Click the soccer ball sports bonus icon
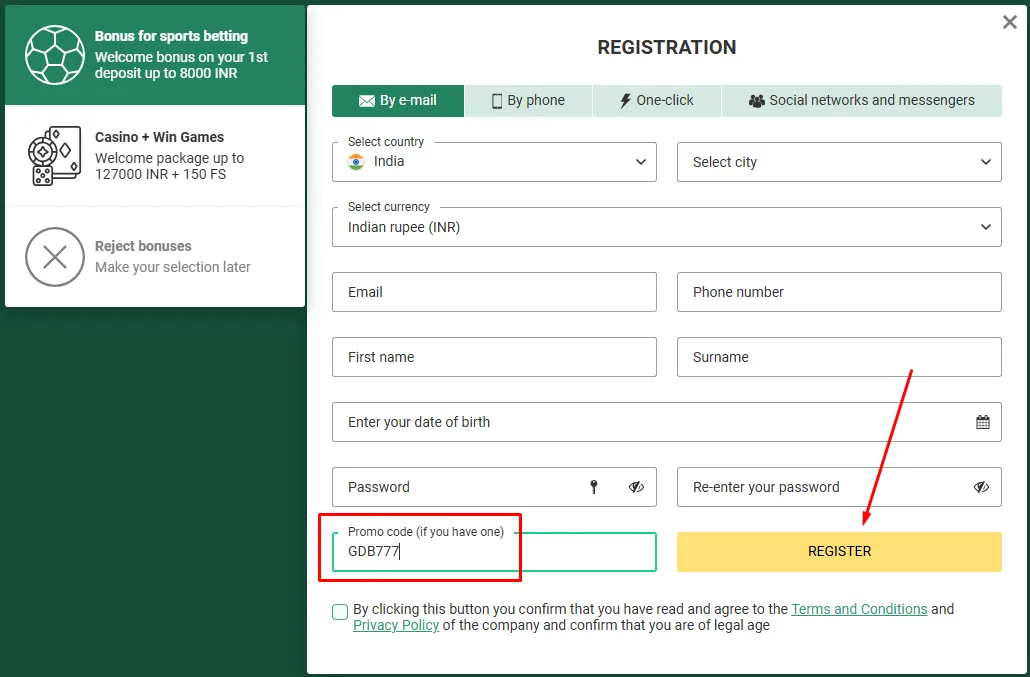Image resolution: width=1030 pixels, height=677 pixels. click(x=55, y=55)
